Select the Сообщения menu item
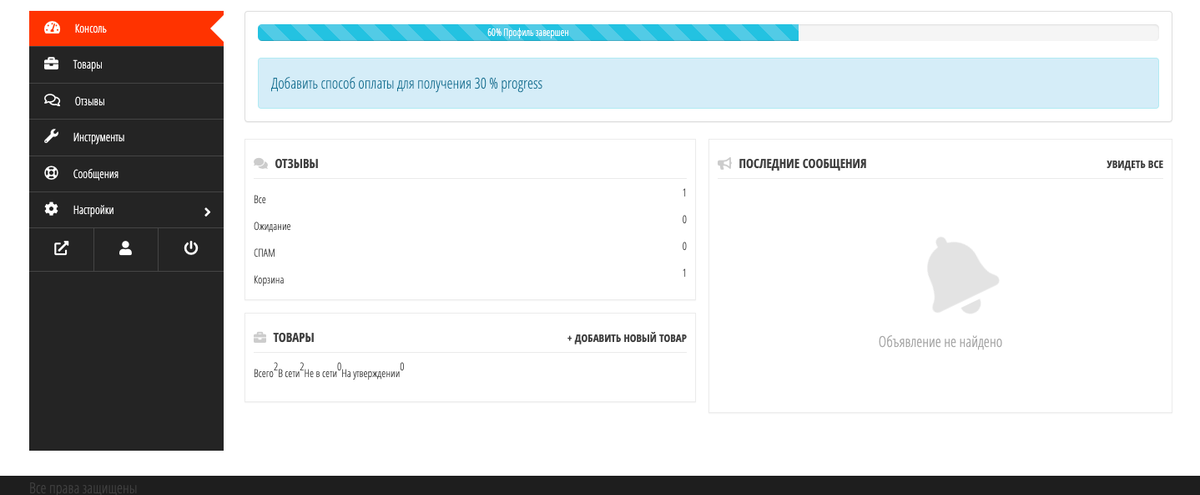Viewport: 1200px width, 495px height. point(126,173)
